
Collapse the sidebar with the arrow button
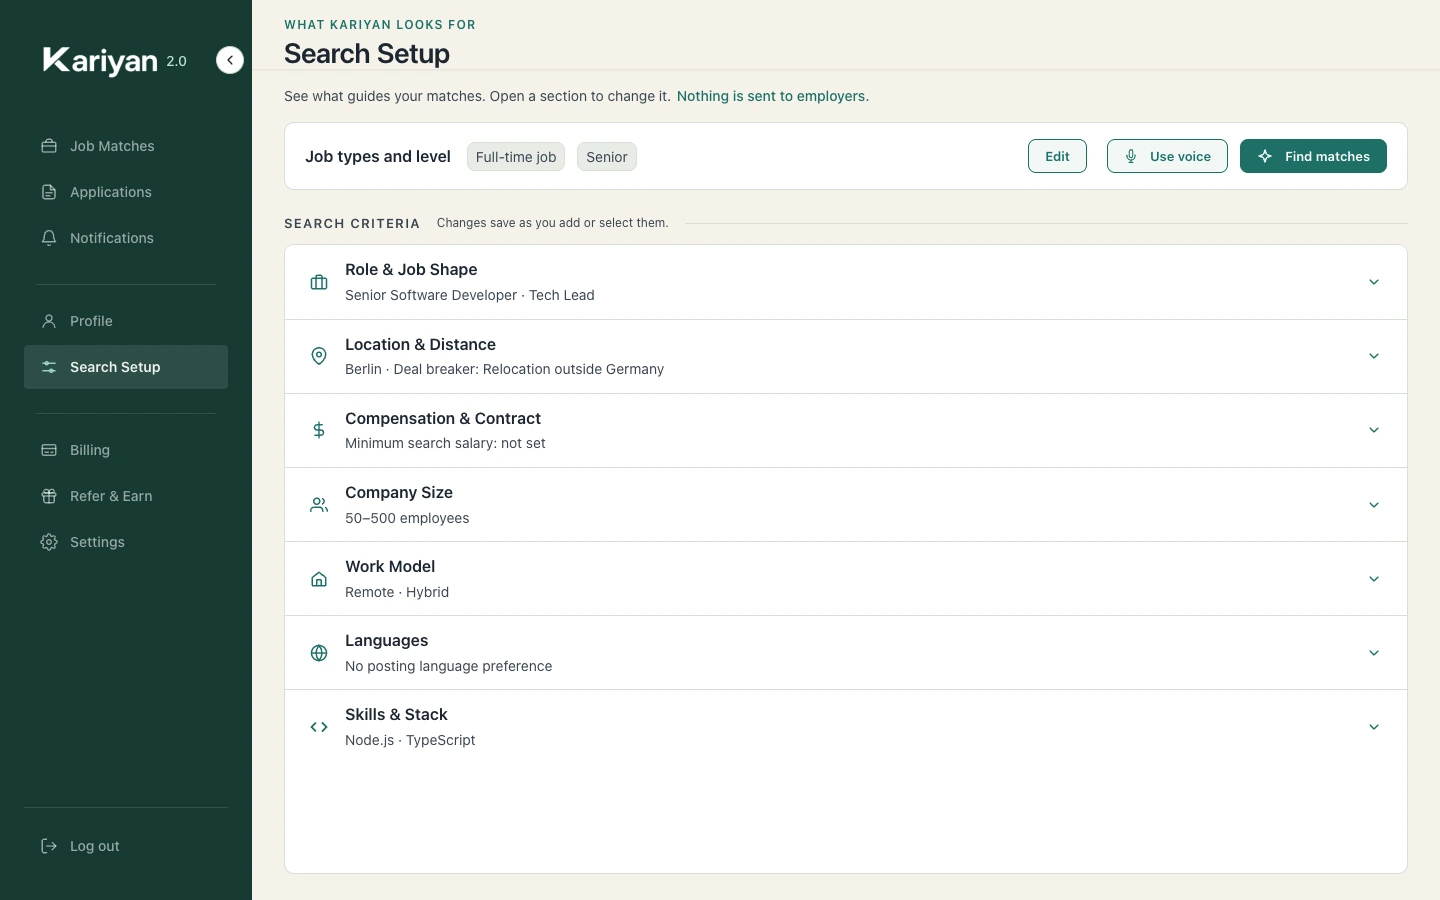click(230, 60)
